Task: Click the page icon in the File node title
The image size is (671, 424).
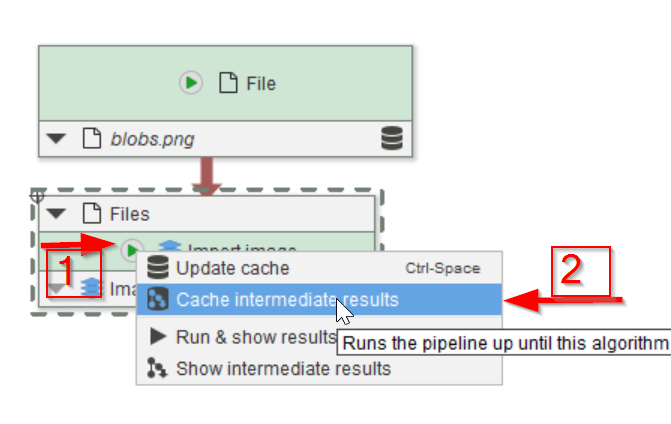Action: [226, 84]
